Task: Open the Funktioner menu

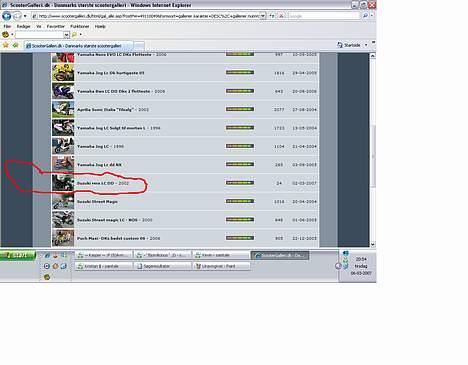Action: pos(80,26)
